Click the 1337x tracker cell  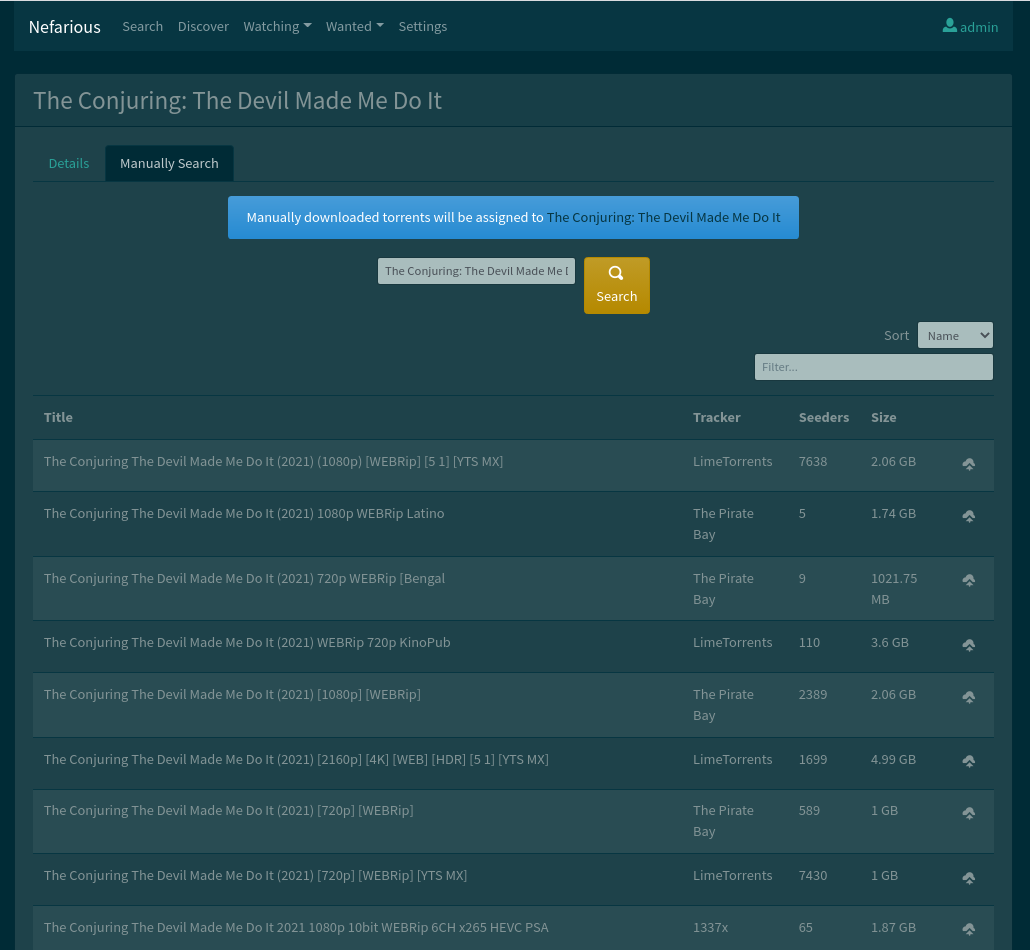tap(710, 927)
